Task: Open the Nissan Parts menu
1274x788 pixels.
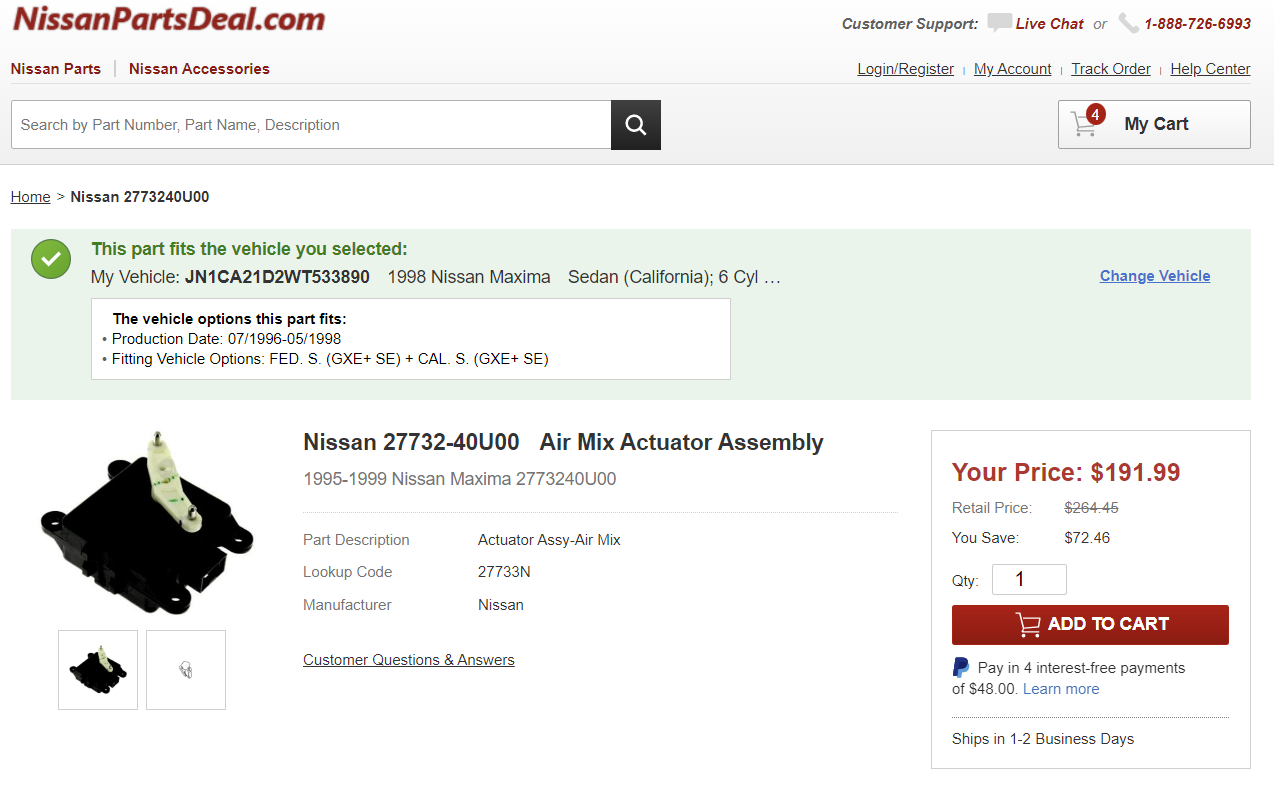Action: (56, 69)
